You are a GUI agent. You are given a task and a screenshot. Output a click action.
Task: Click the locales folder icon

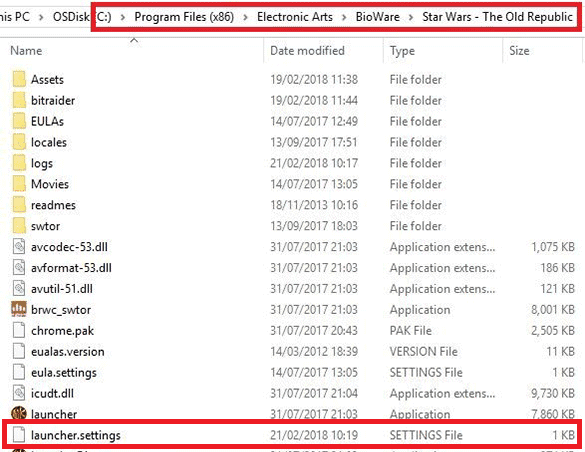click(x=19, y=142)
